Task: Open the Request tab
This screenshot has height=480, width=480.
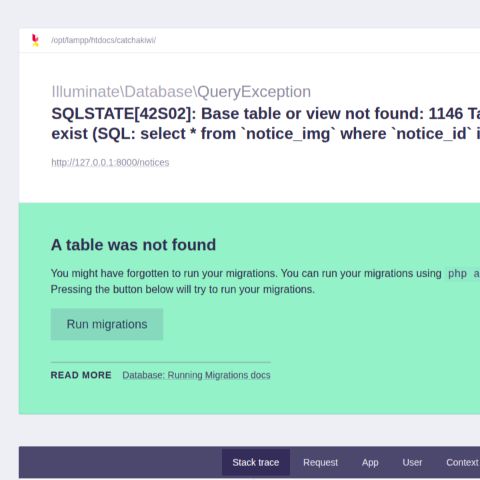Action: (320, 462)
